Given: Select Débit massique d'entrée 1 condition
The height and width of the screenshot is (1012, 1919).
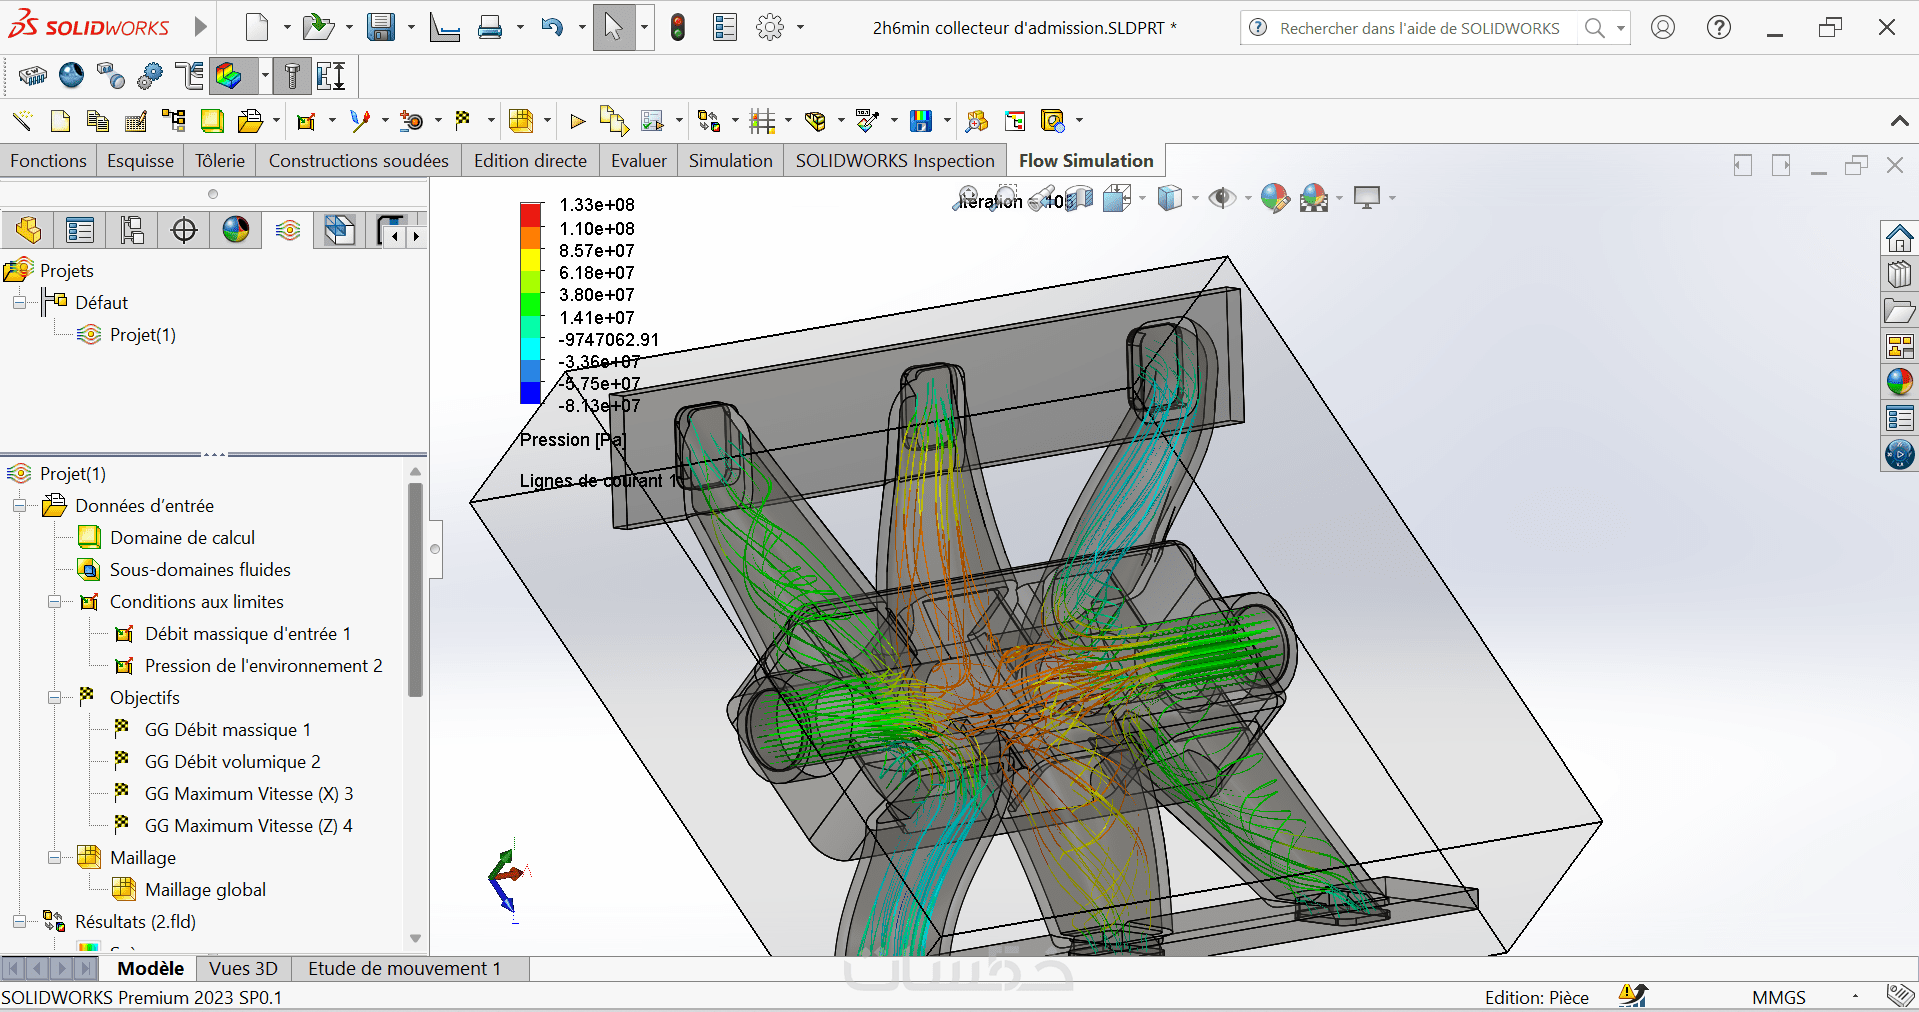Looking at the screenshot, I should tap(248, 634).
